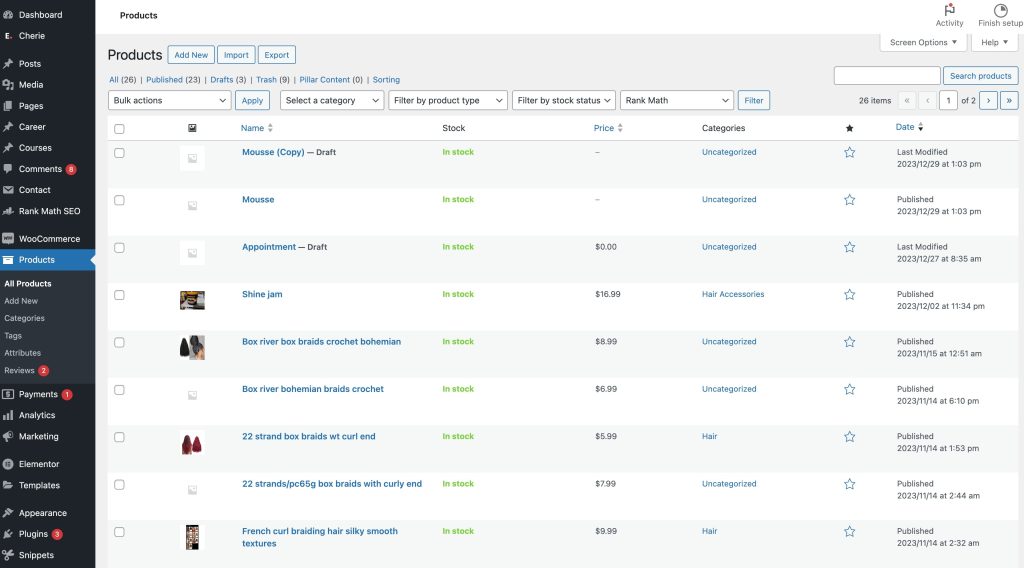Open the Box river bohemian braids crochet link

pyautogui.click(x=312, y=389)
